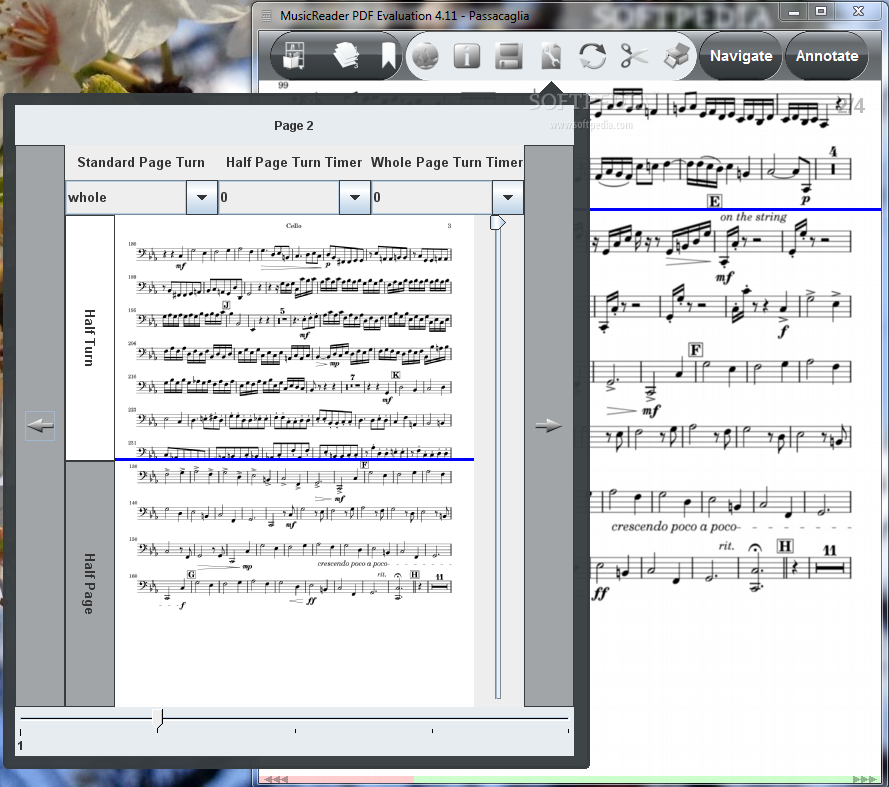This screenshot has height=787, width=889.
Task: Open the Navigate mode
Action: pos(741,56)
